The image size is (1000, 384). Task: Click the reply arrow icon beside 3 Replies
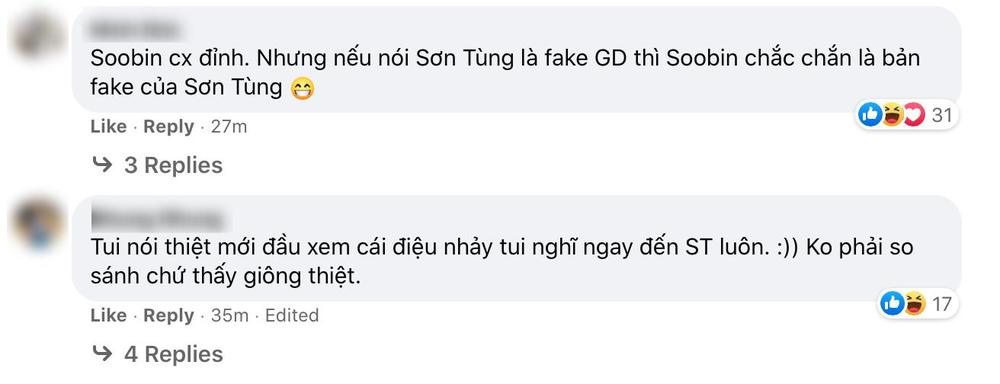click(103, 165)
